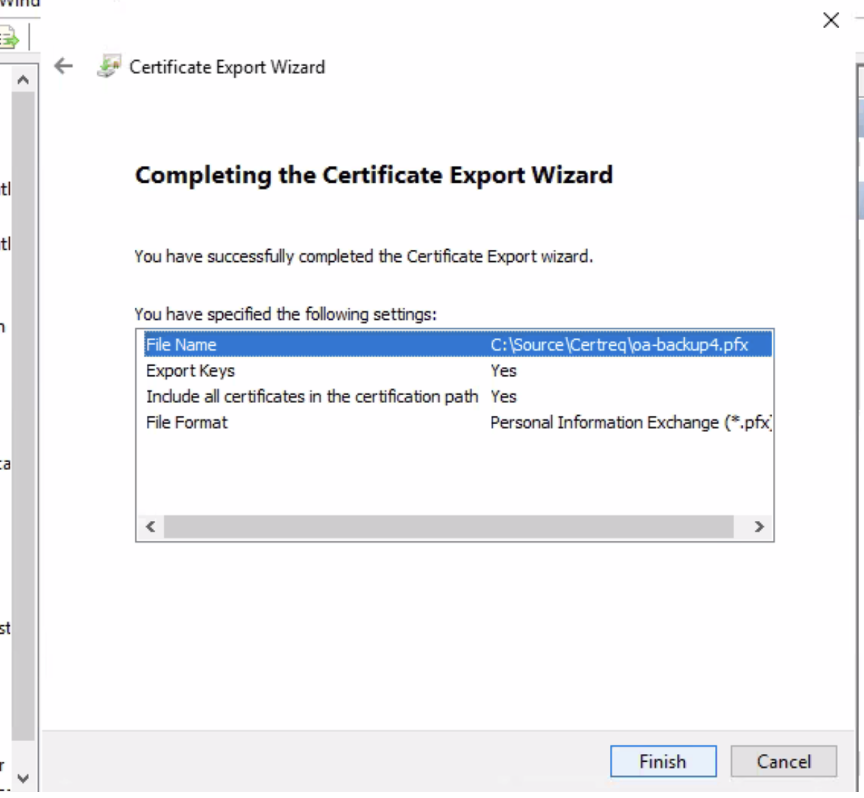Click the horizontal scrollbar thumb in settings list
The image size is (864, 798).
click(448, 527)
